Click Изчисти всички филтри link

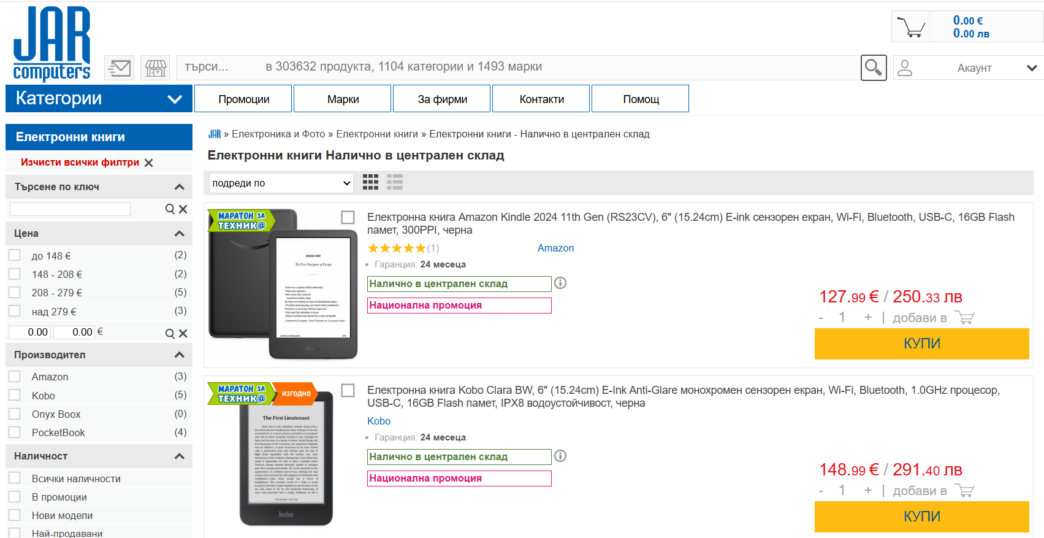tap(80, 162)
